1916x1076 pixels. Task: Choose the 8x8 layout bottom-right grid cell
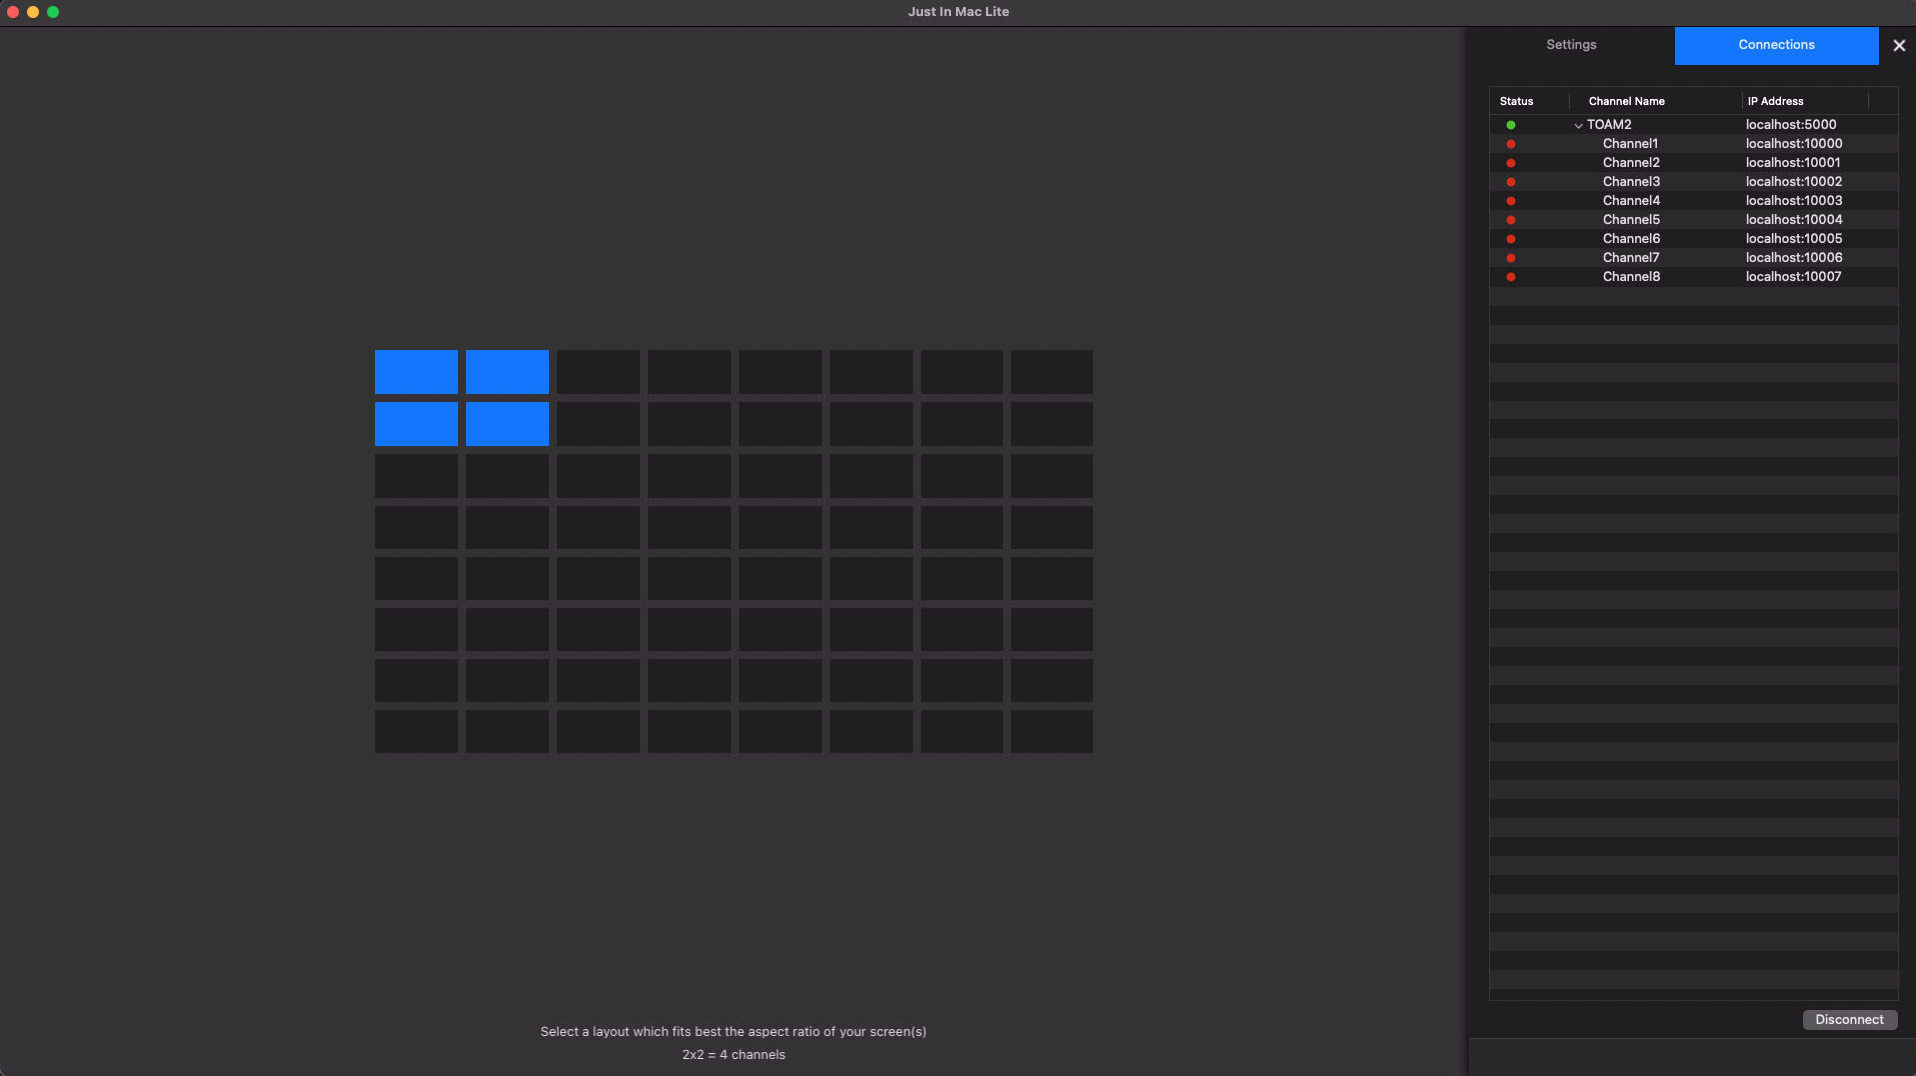pyautogui.click(x=1051, y=731)
